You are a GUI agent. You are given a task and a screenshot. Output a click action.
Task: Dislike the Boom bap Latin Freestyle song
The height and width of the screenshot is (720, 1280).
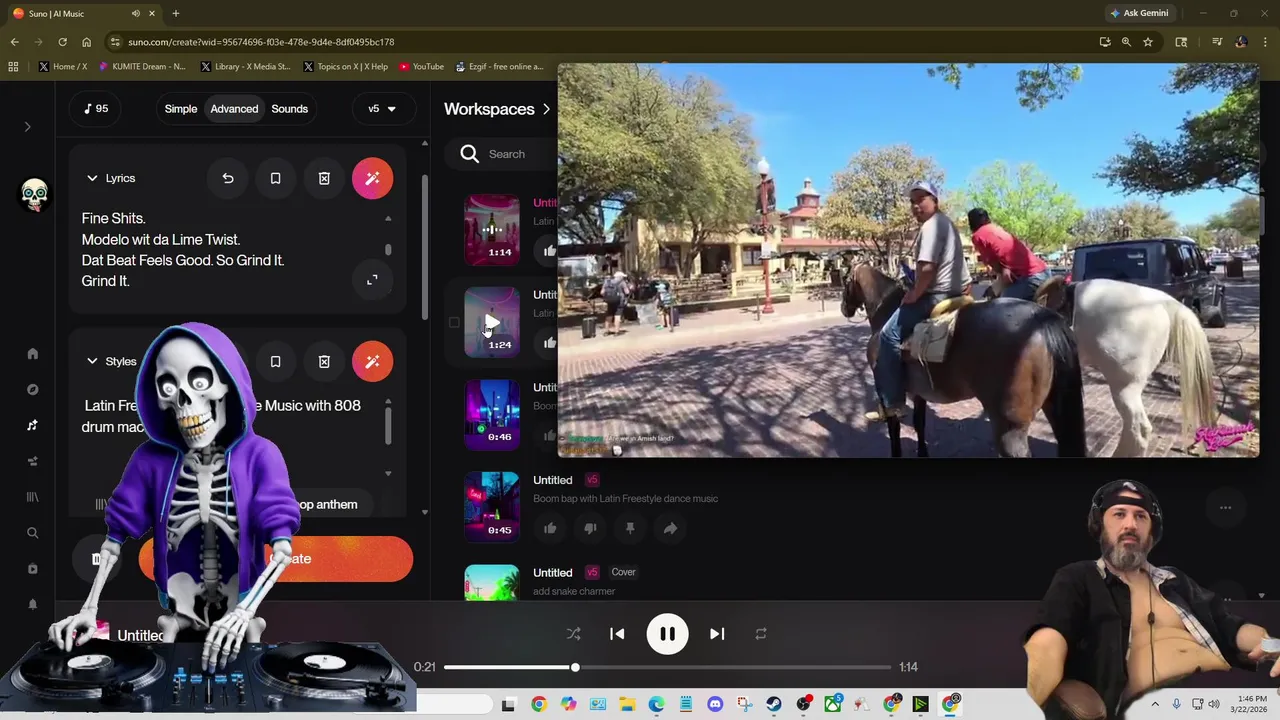click(590, 528)
